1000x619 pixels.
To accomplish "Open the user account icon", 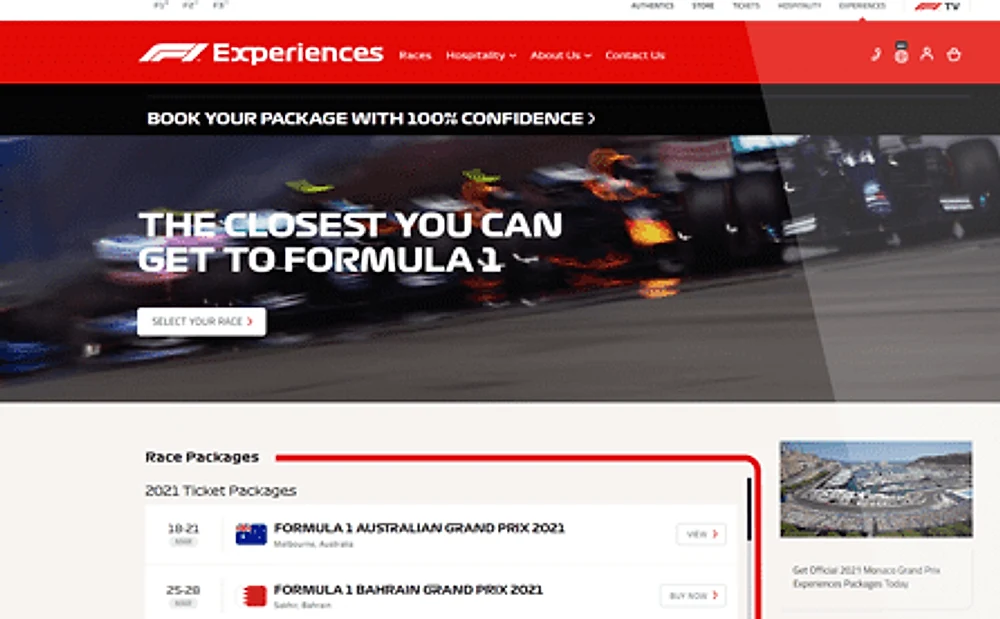I will (x=927, y=54).
